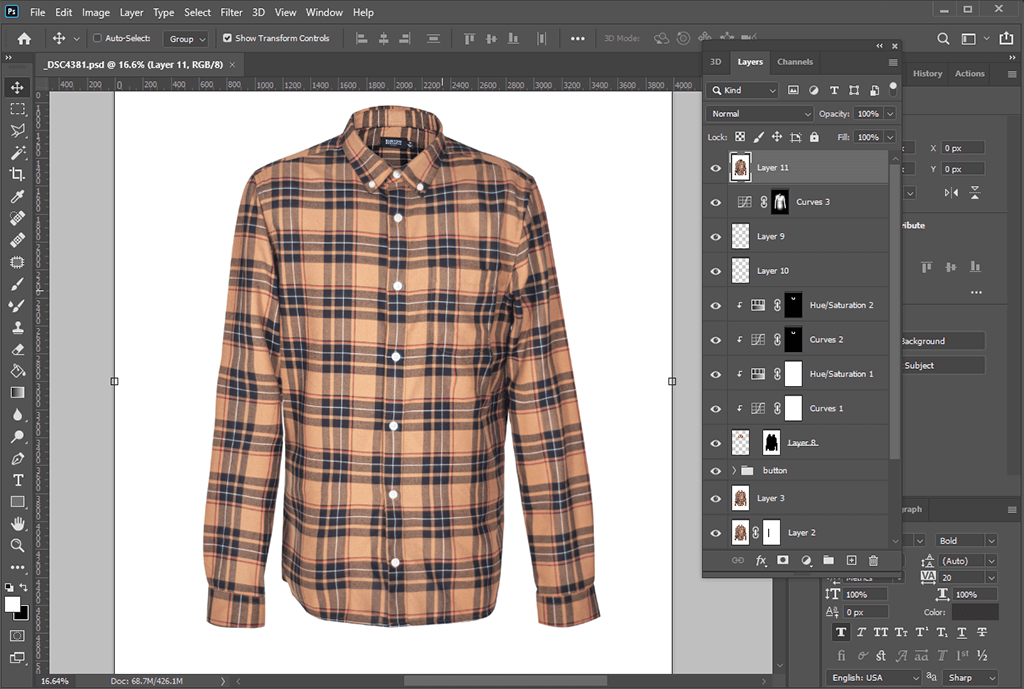Create a new layer icon

pyautogui.click(x=851, y=560)
